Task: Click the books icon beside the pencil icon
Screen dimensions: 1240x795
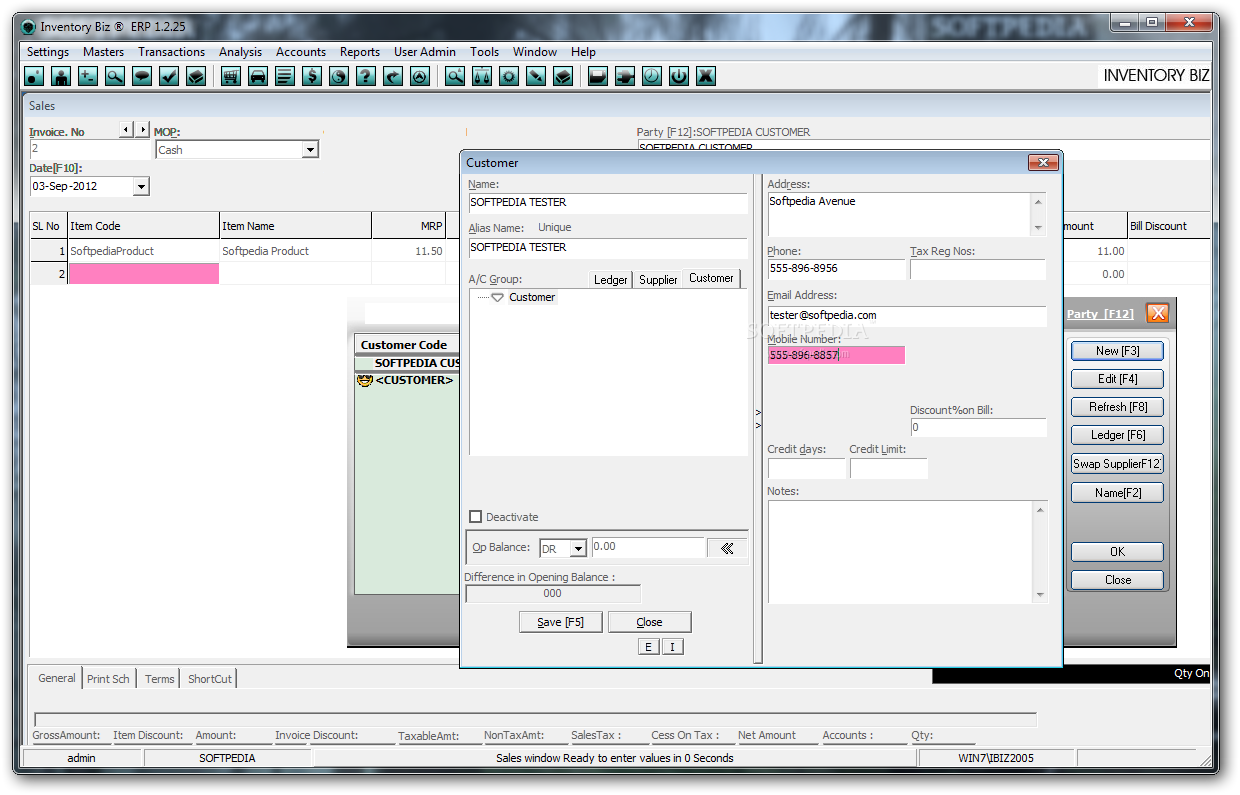Action: (563, 76)
